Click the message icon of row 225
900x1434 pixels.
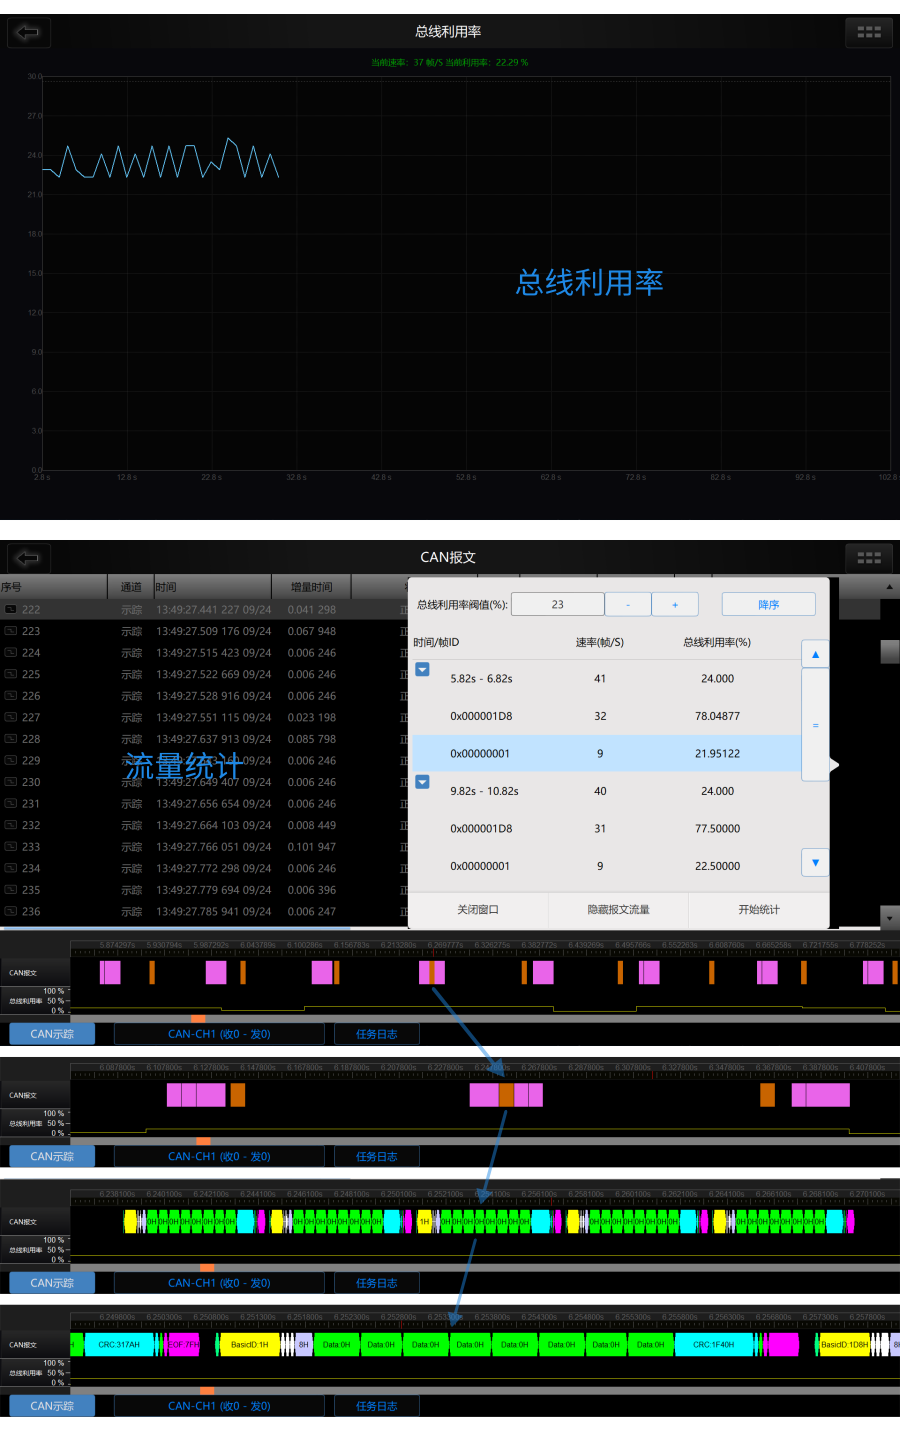[10, 674]
